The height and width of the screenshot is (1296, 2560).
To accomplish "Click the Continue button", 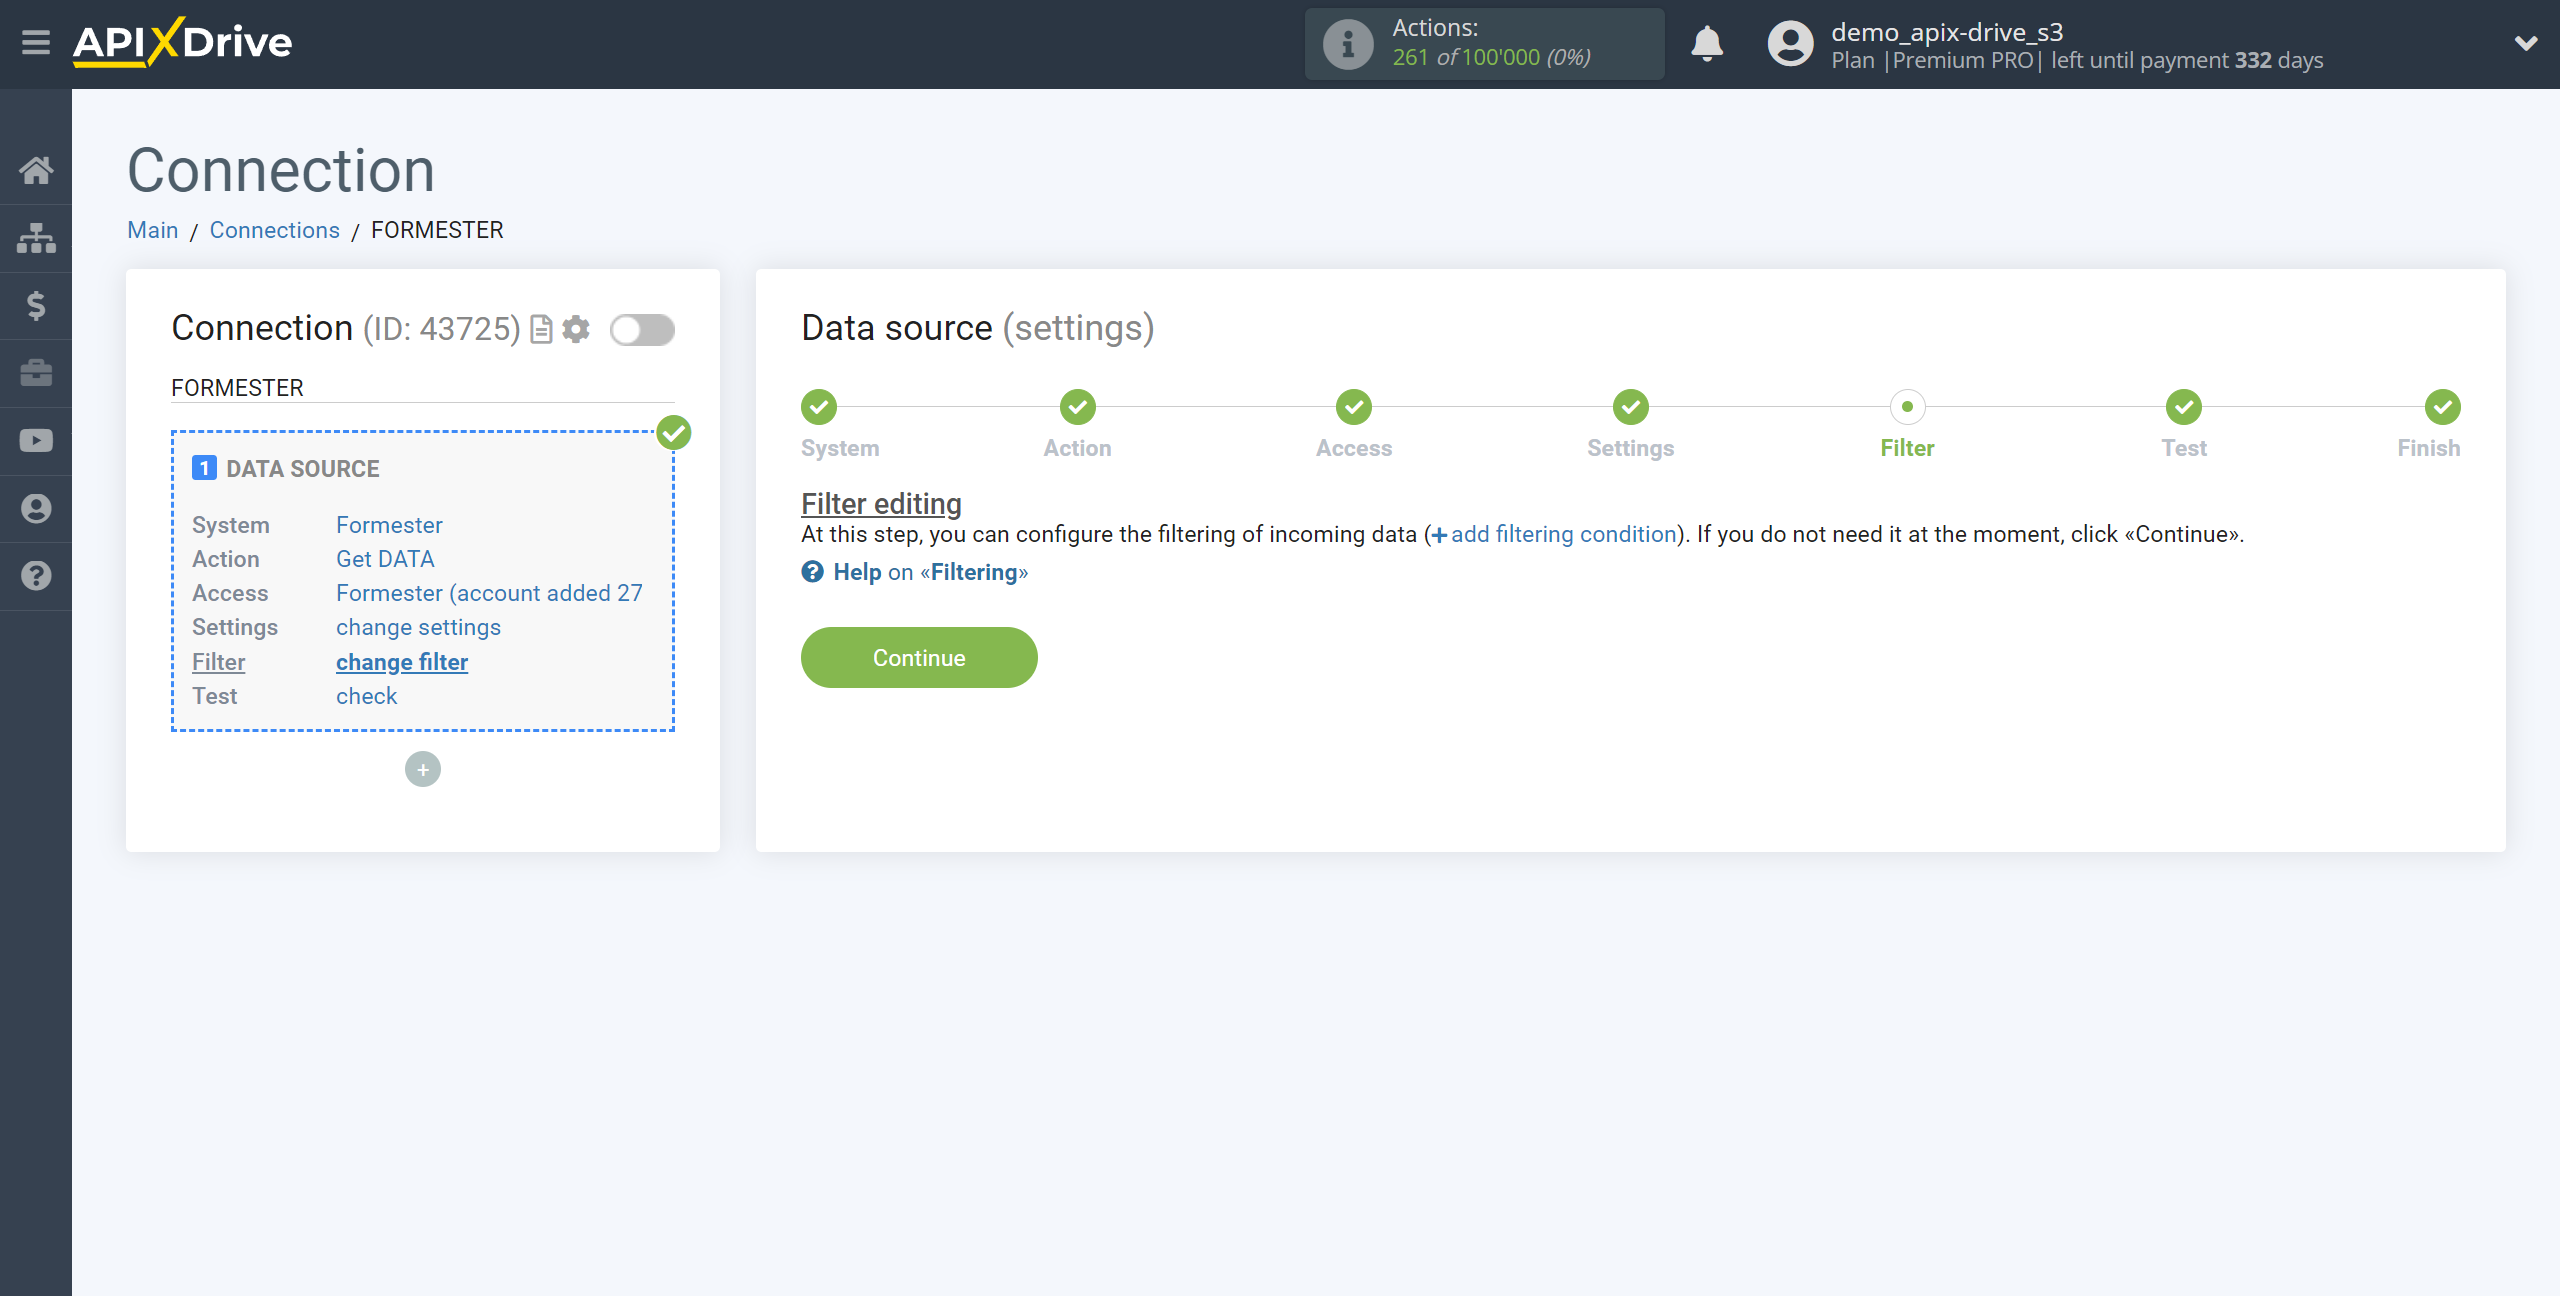I will click(x=919, y=658).
